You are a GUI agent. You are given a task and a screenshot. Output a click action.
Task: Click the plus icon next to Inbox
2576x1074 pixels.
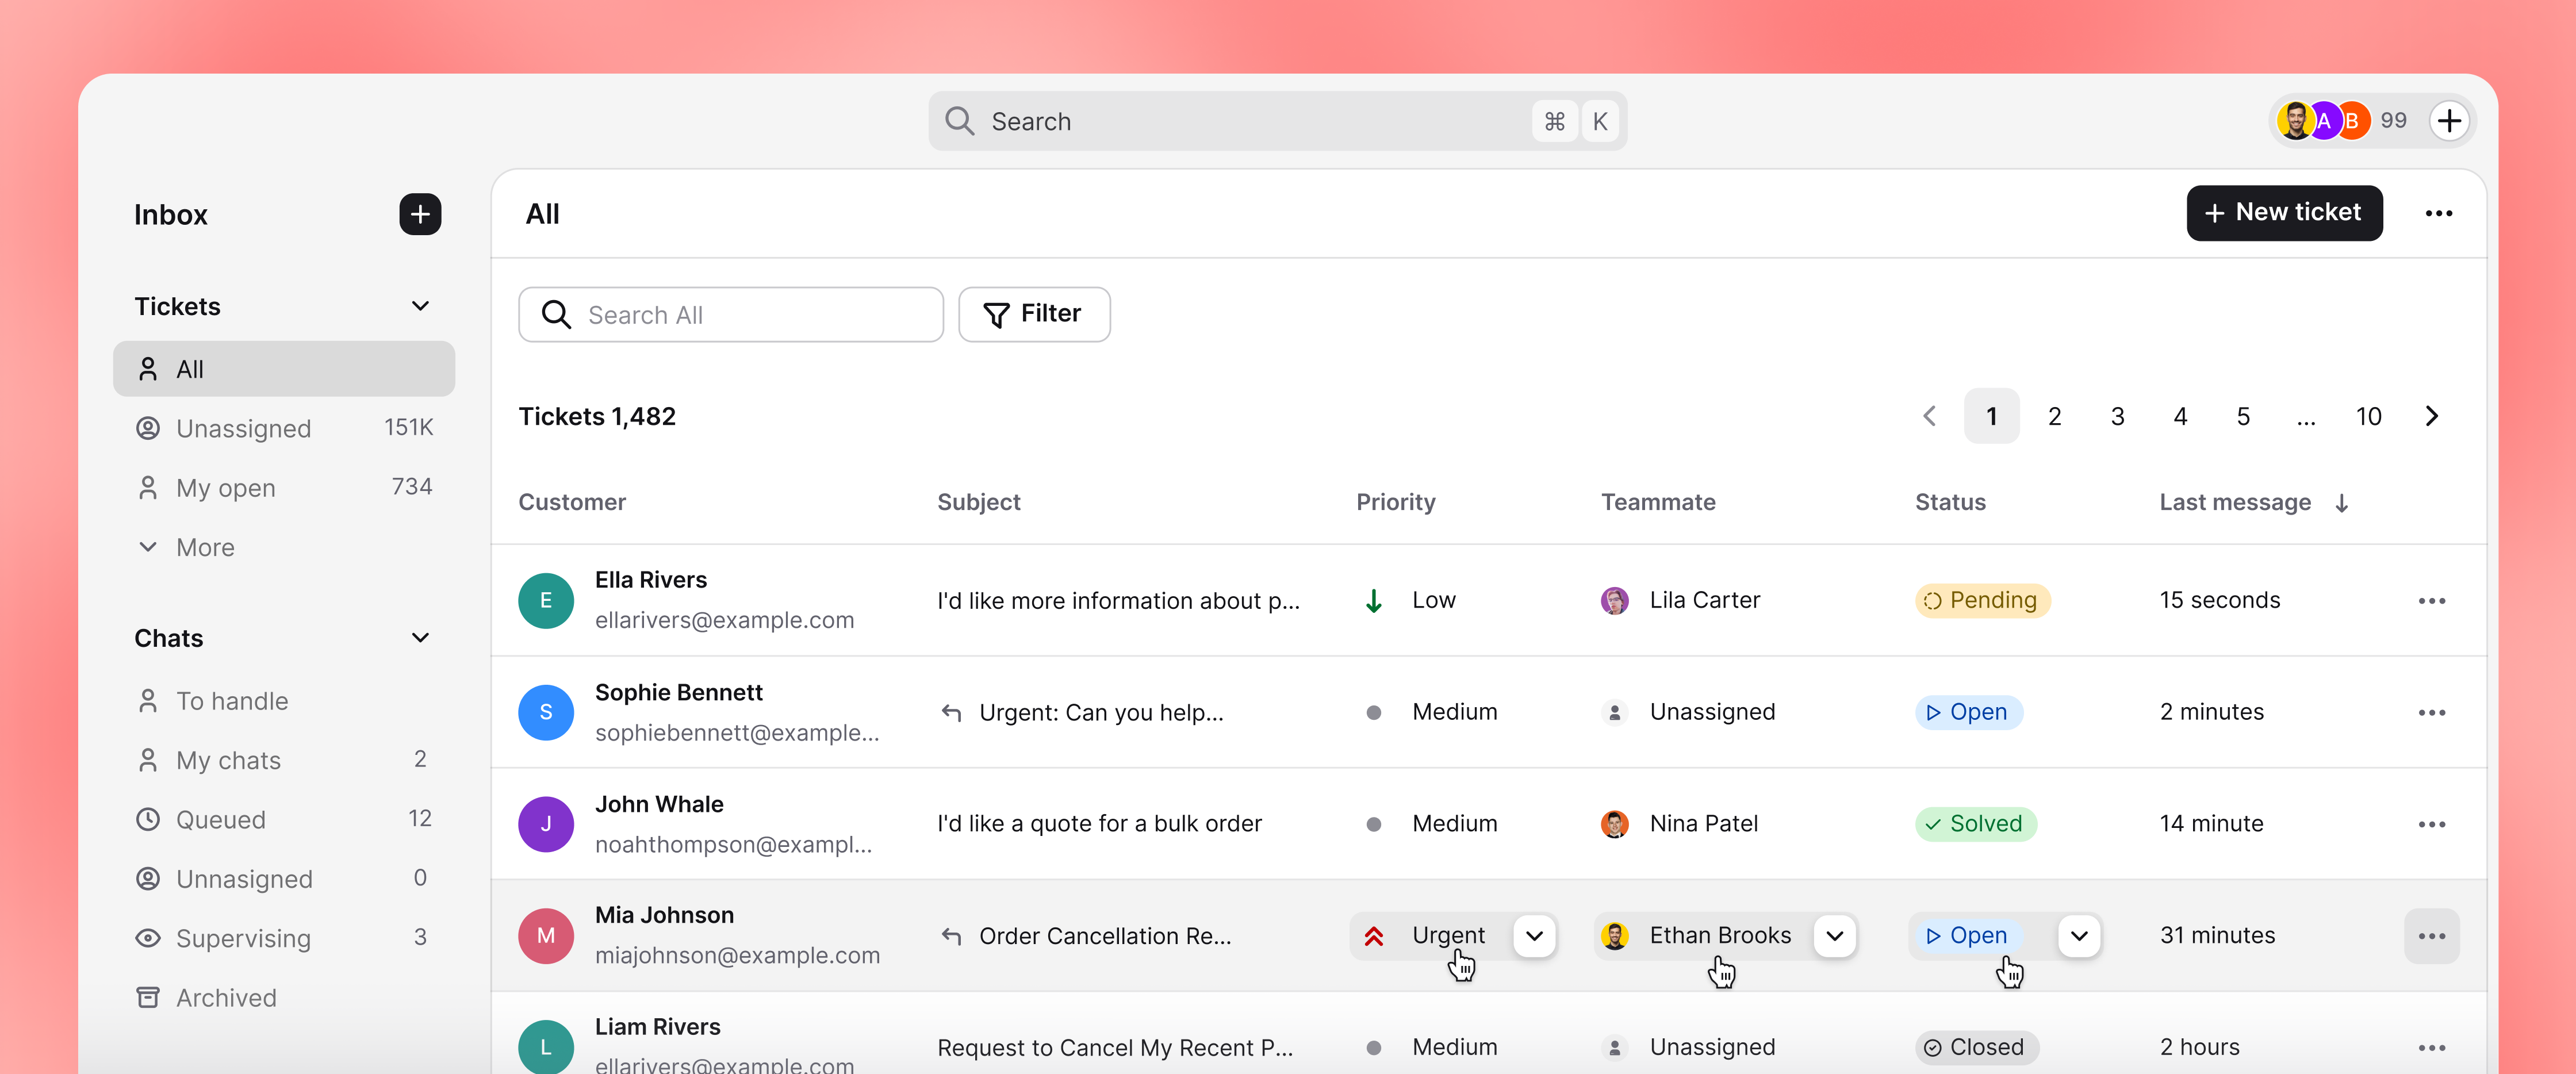coord(420,214)
